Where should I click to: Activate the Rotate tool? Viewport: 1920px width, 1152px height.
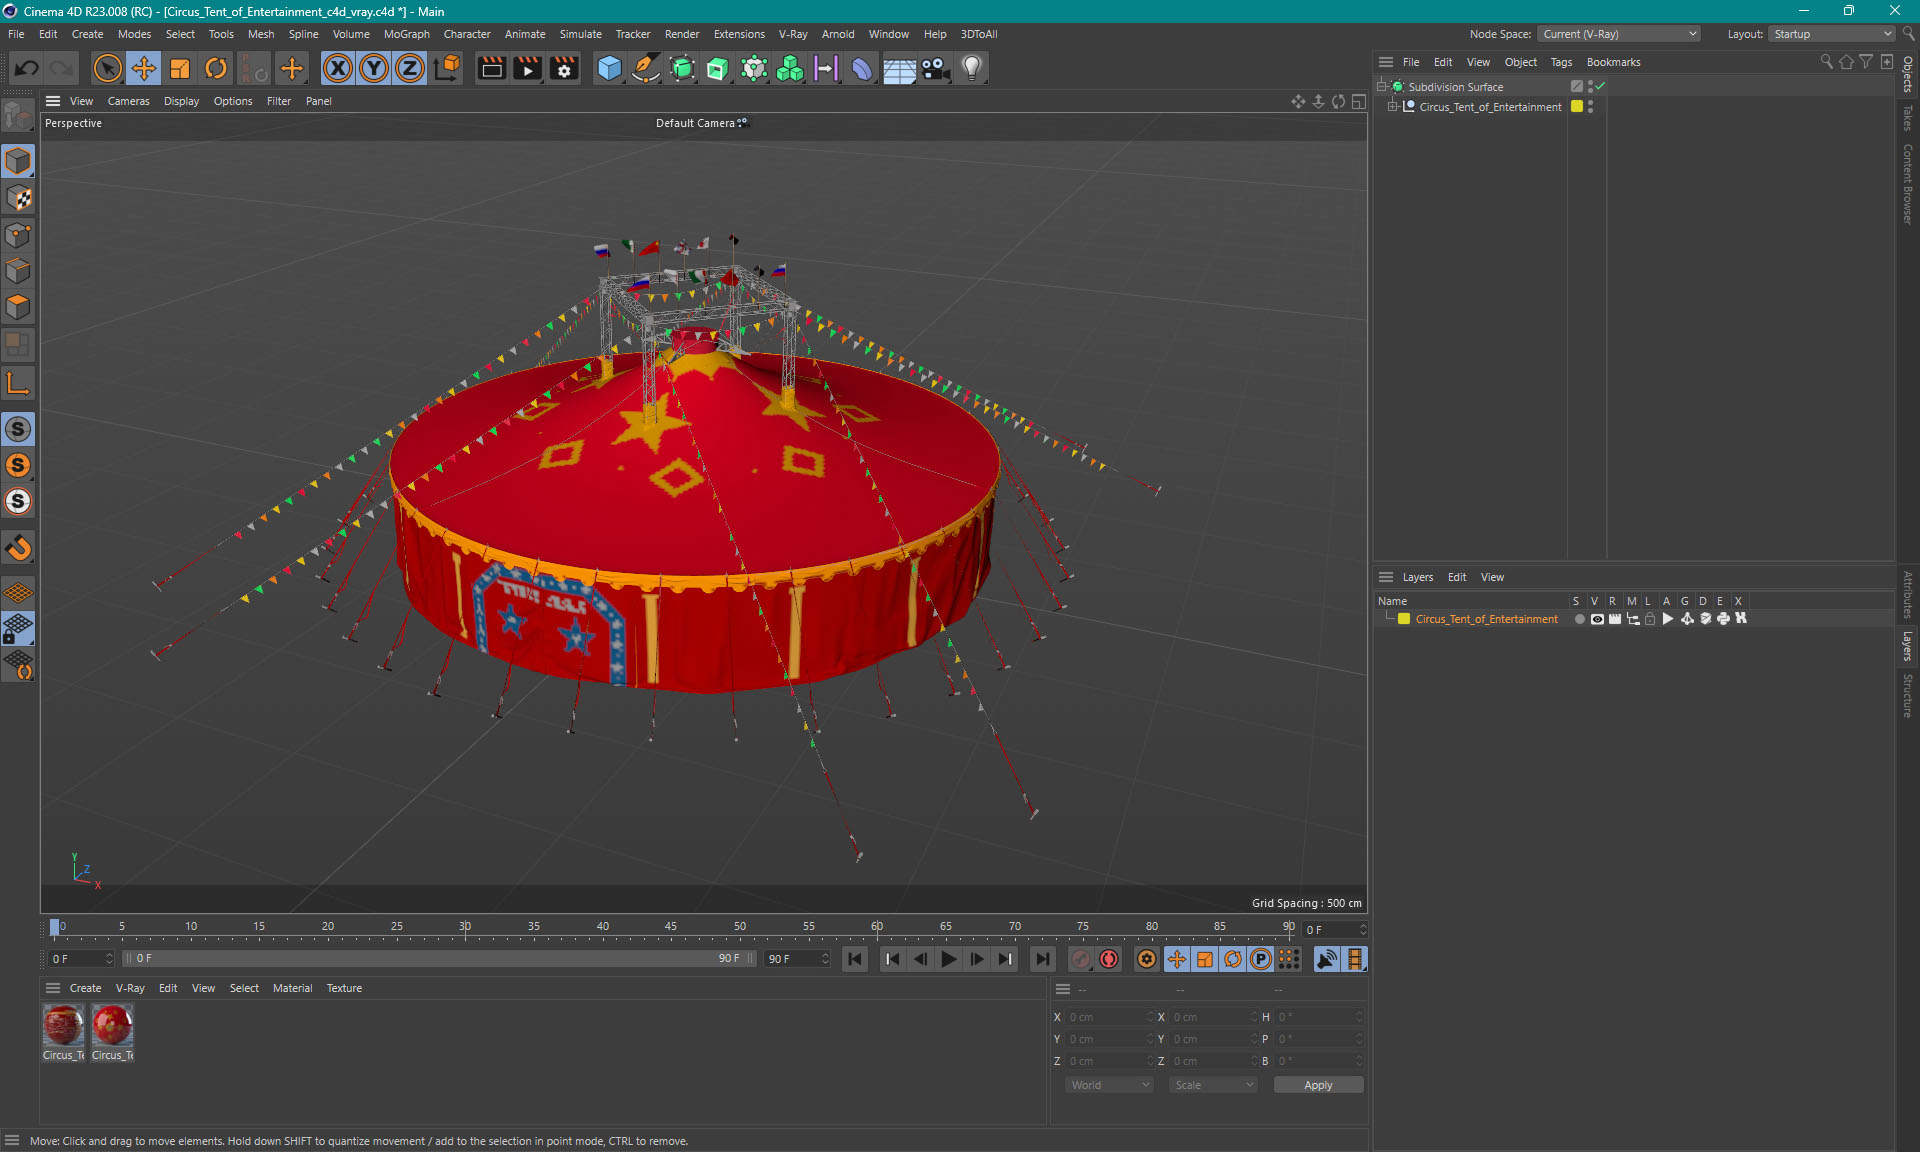click(x=216, y=68)
